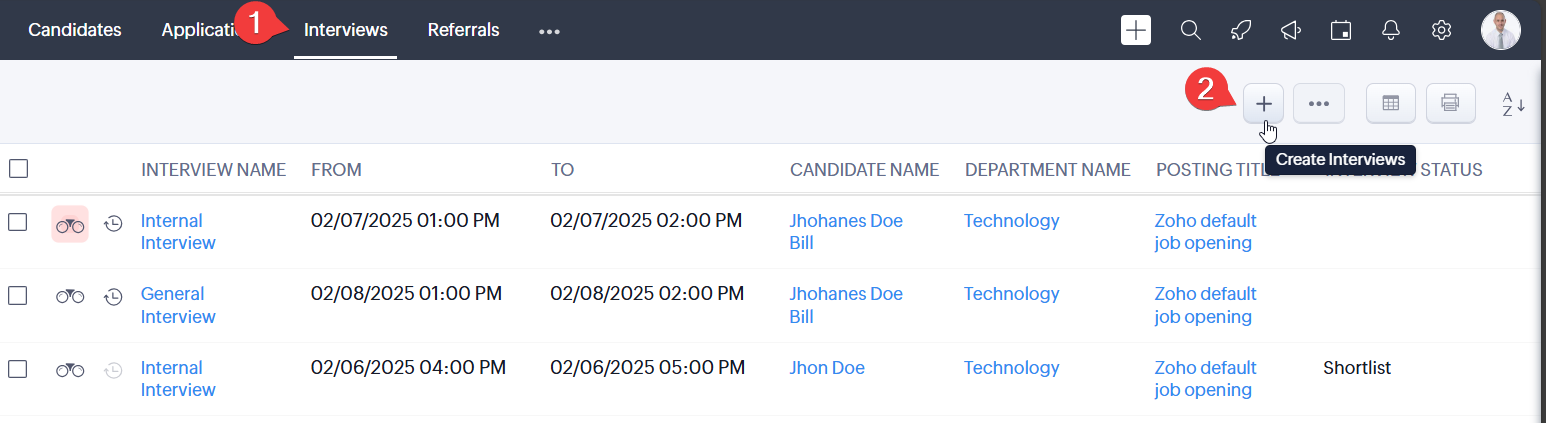This screenshot has width=1546, height=423.
Task: Toggle the select-all checkbox in header
Action: pyautogui.click(x=18, y=169)
